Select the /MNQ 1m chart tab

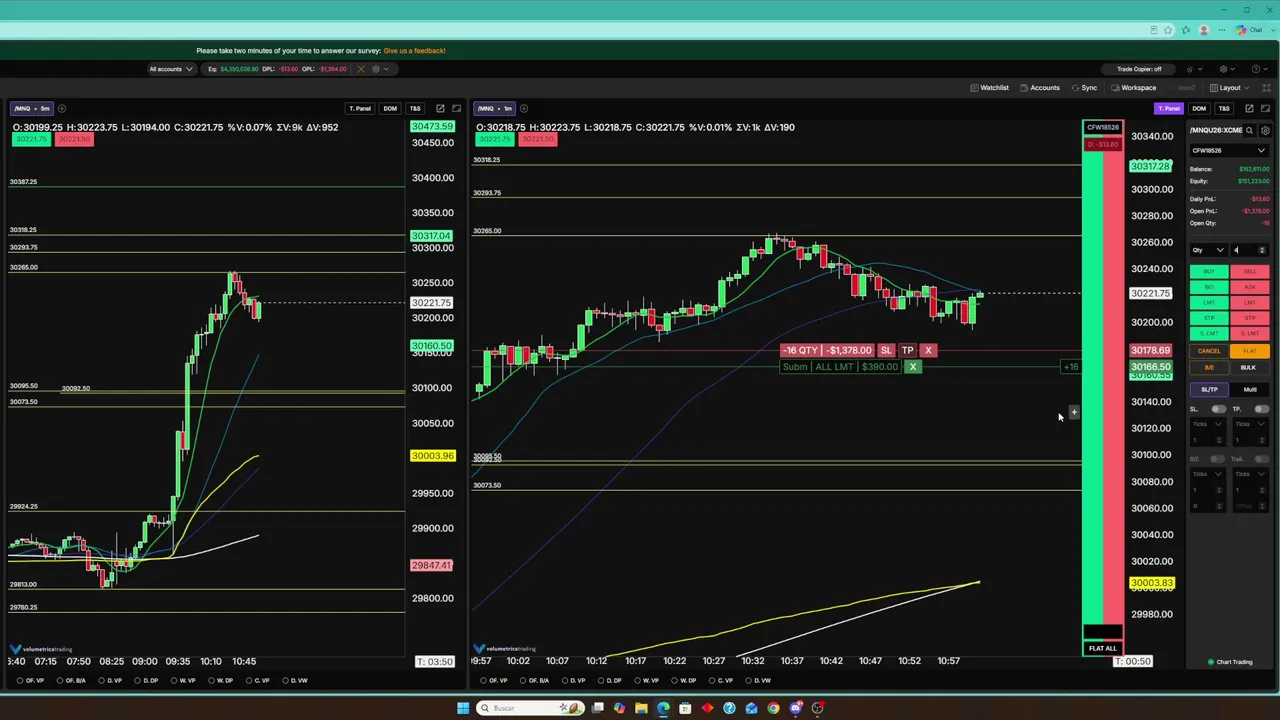point(495,108)
